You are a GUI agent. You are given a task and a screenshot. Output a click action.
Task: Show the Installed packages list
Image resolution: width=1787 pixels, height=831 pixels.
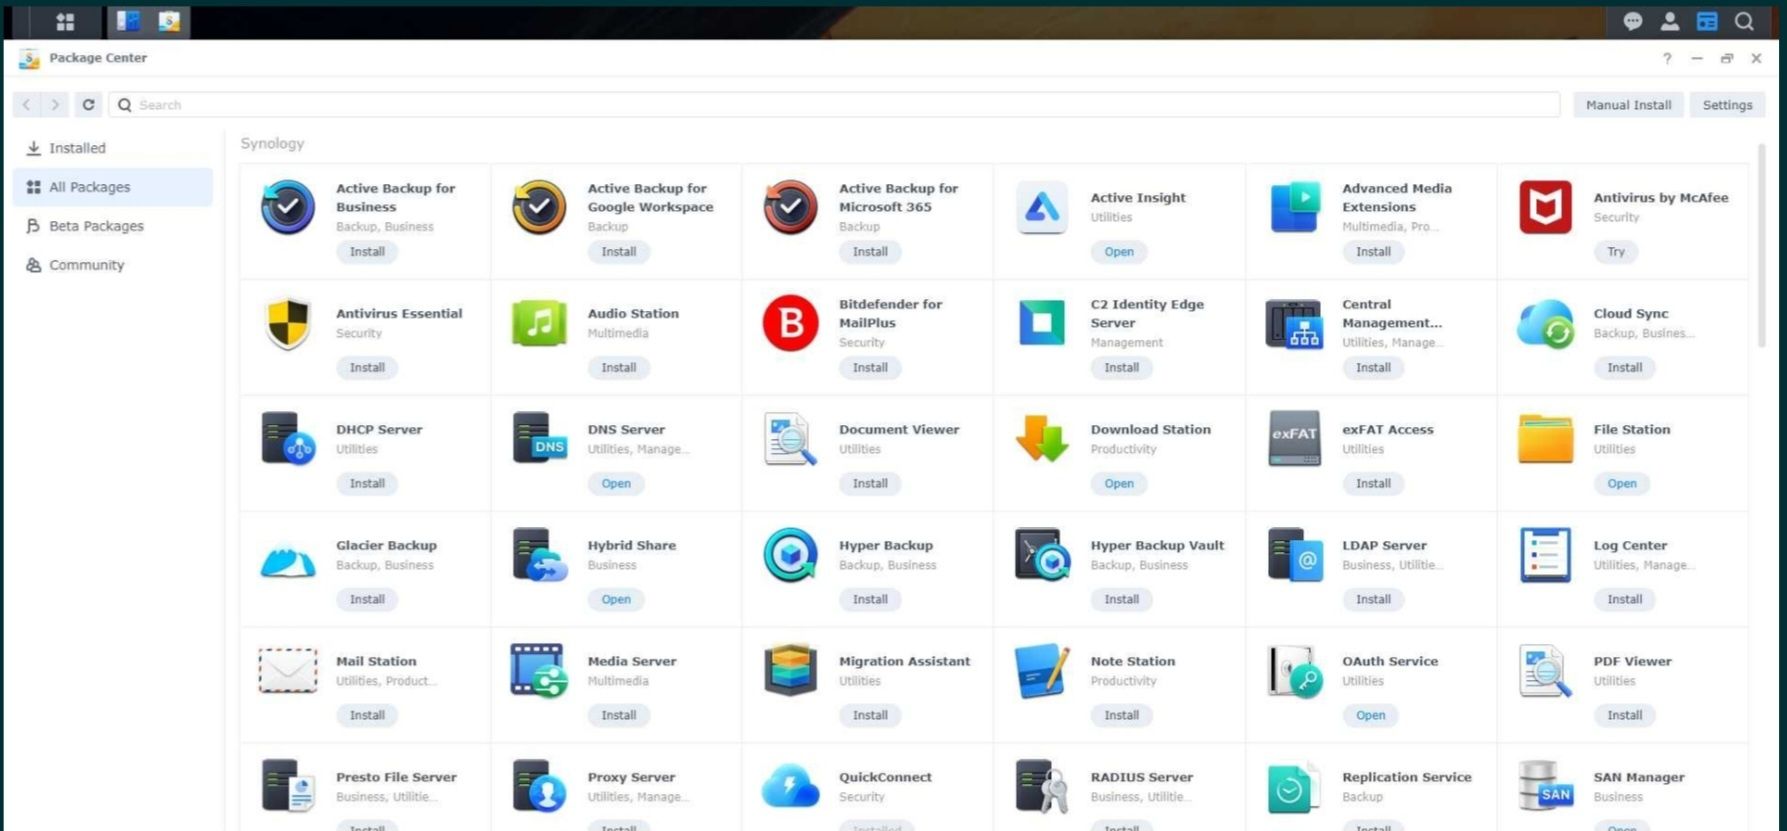pos(113,148)
